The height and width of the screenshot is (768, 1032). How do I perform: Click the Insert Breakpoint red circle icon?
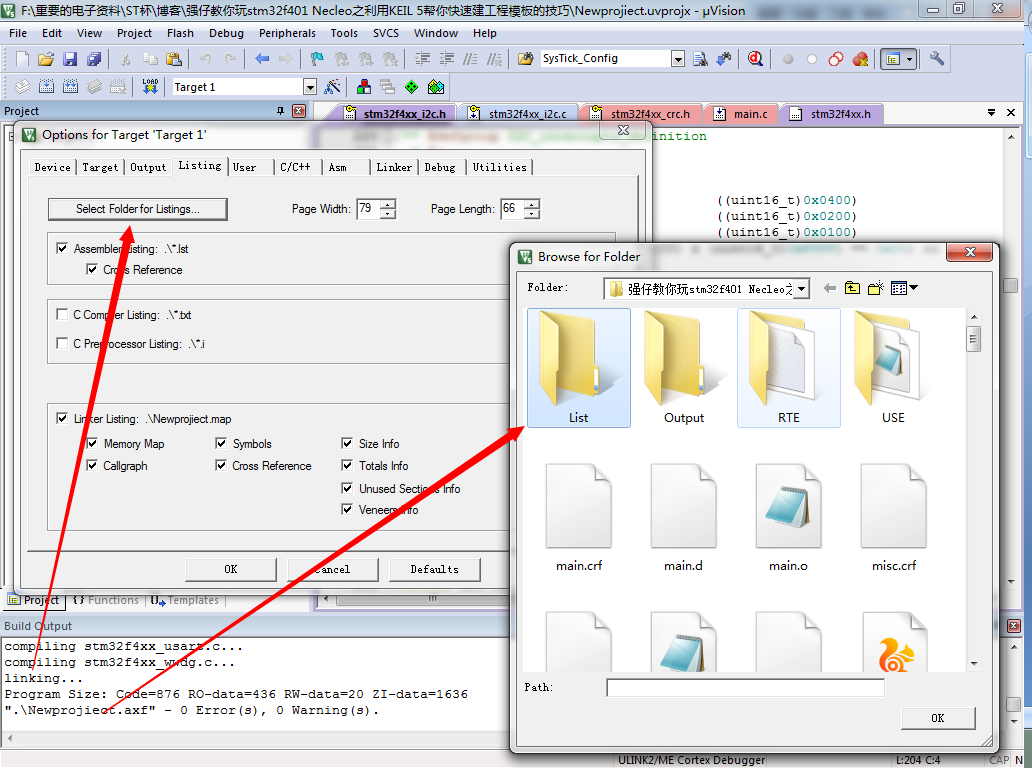tap(788, 59)
